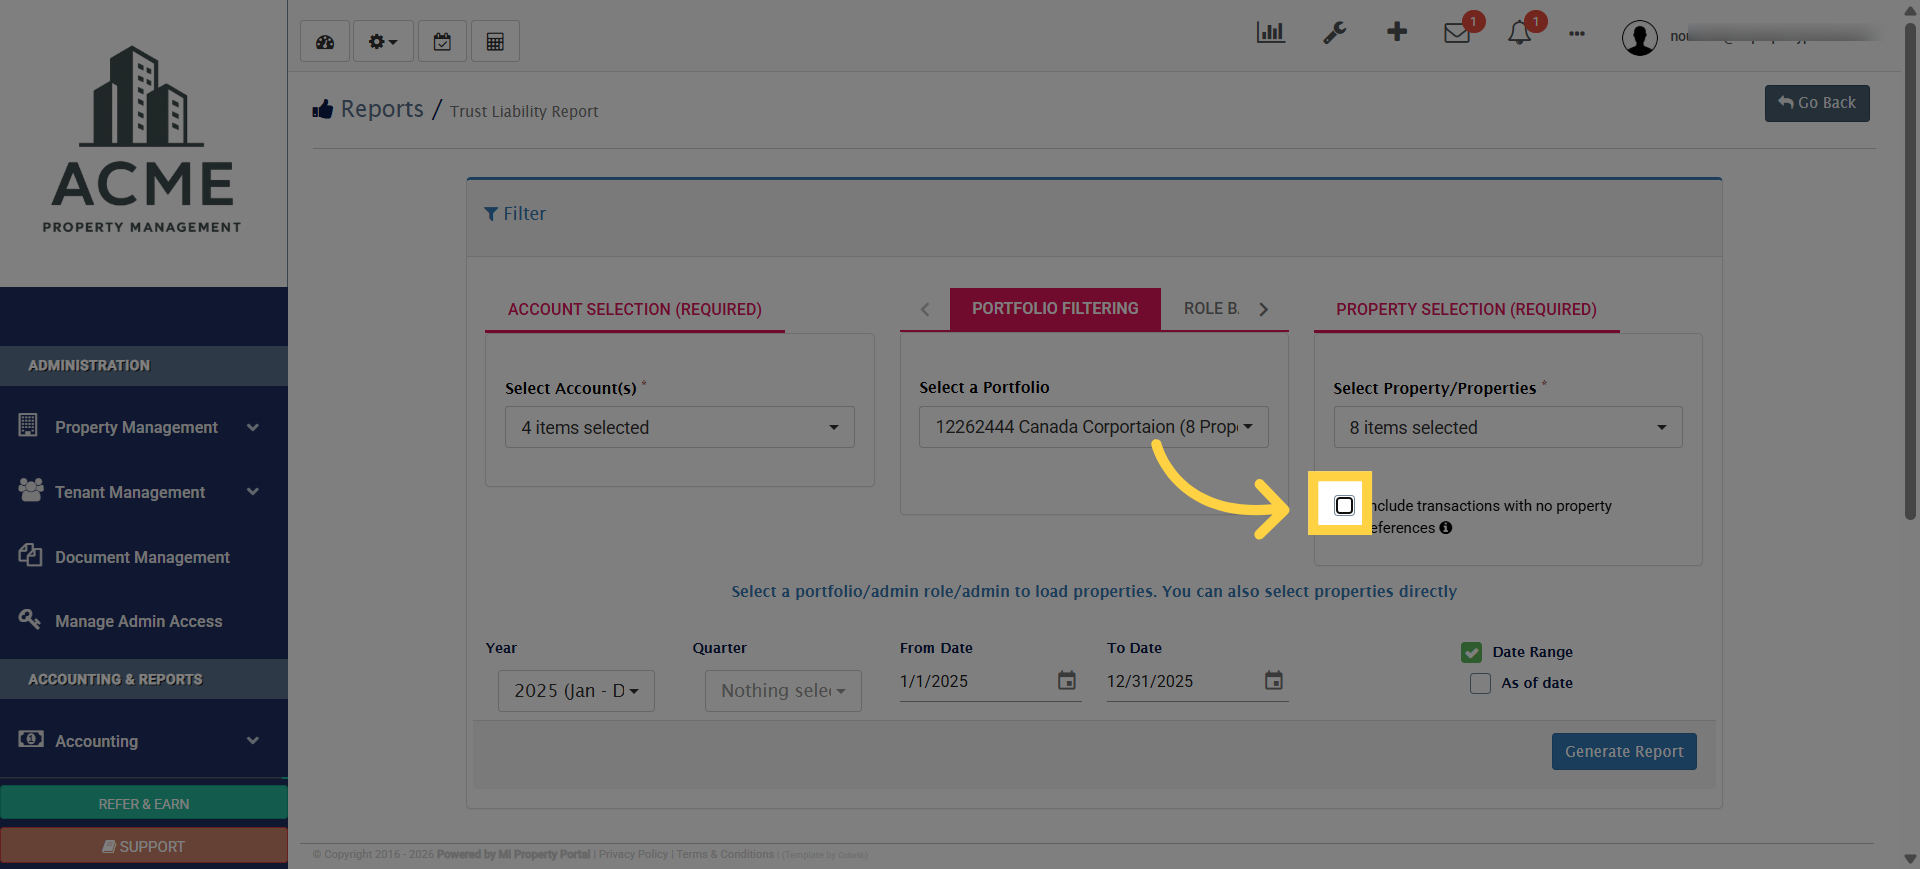Uncheck the Date Range checkbox

tap(1471, 652)
